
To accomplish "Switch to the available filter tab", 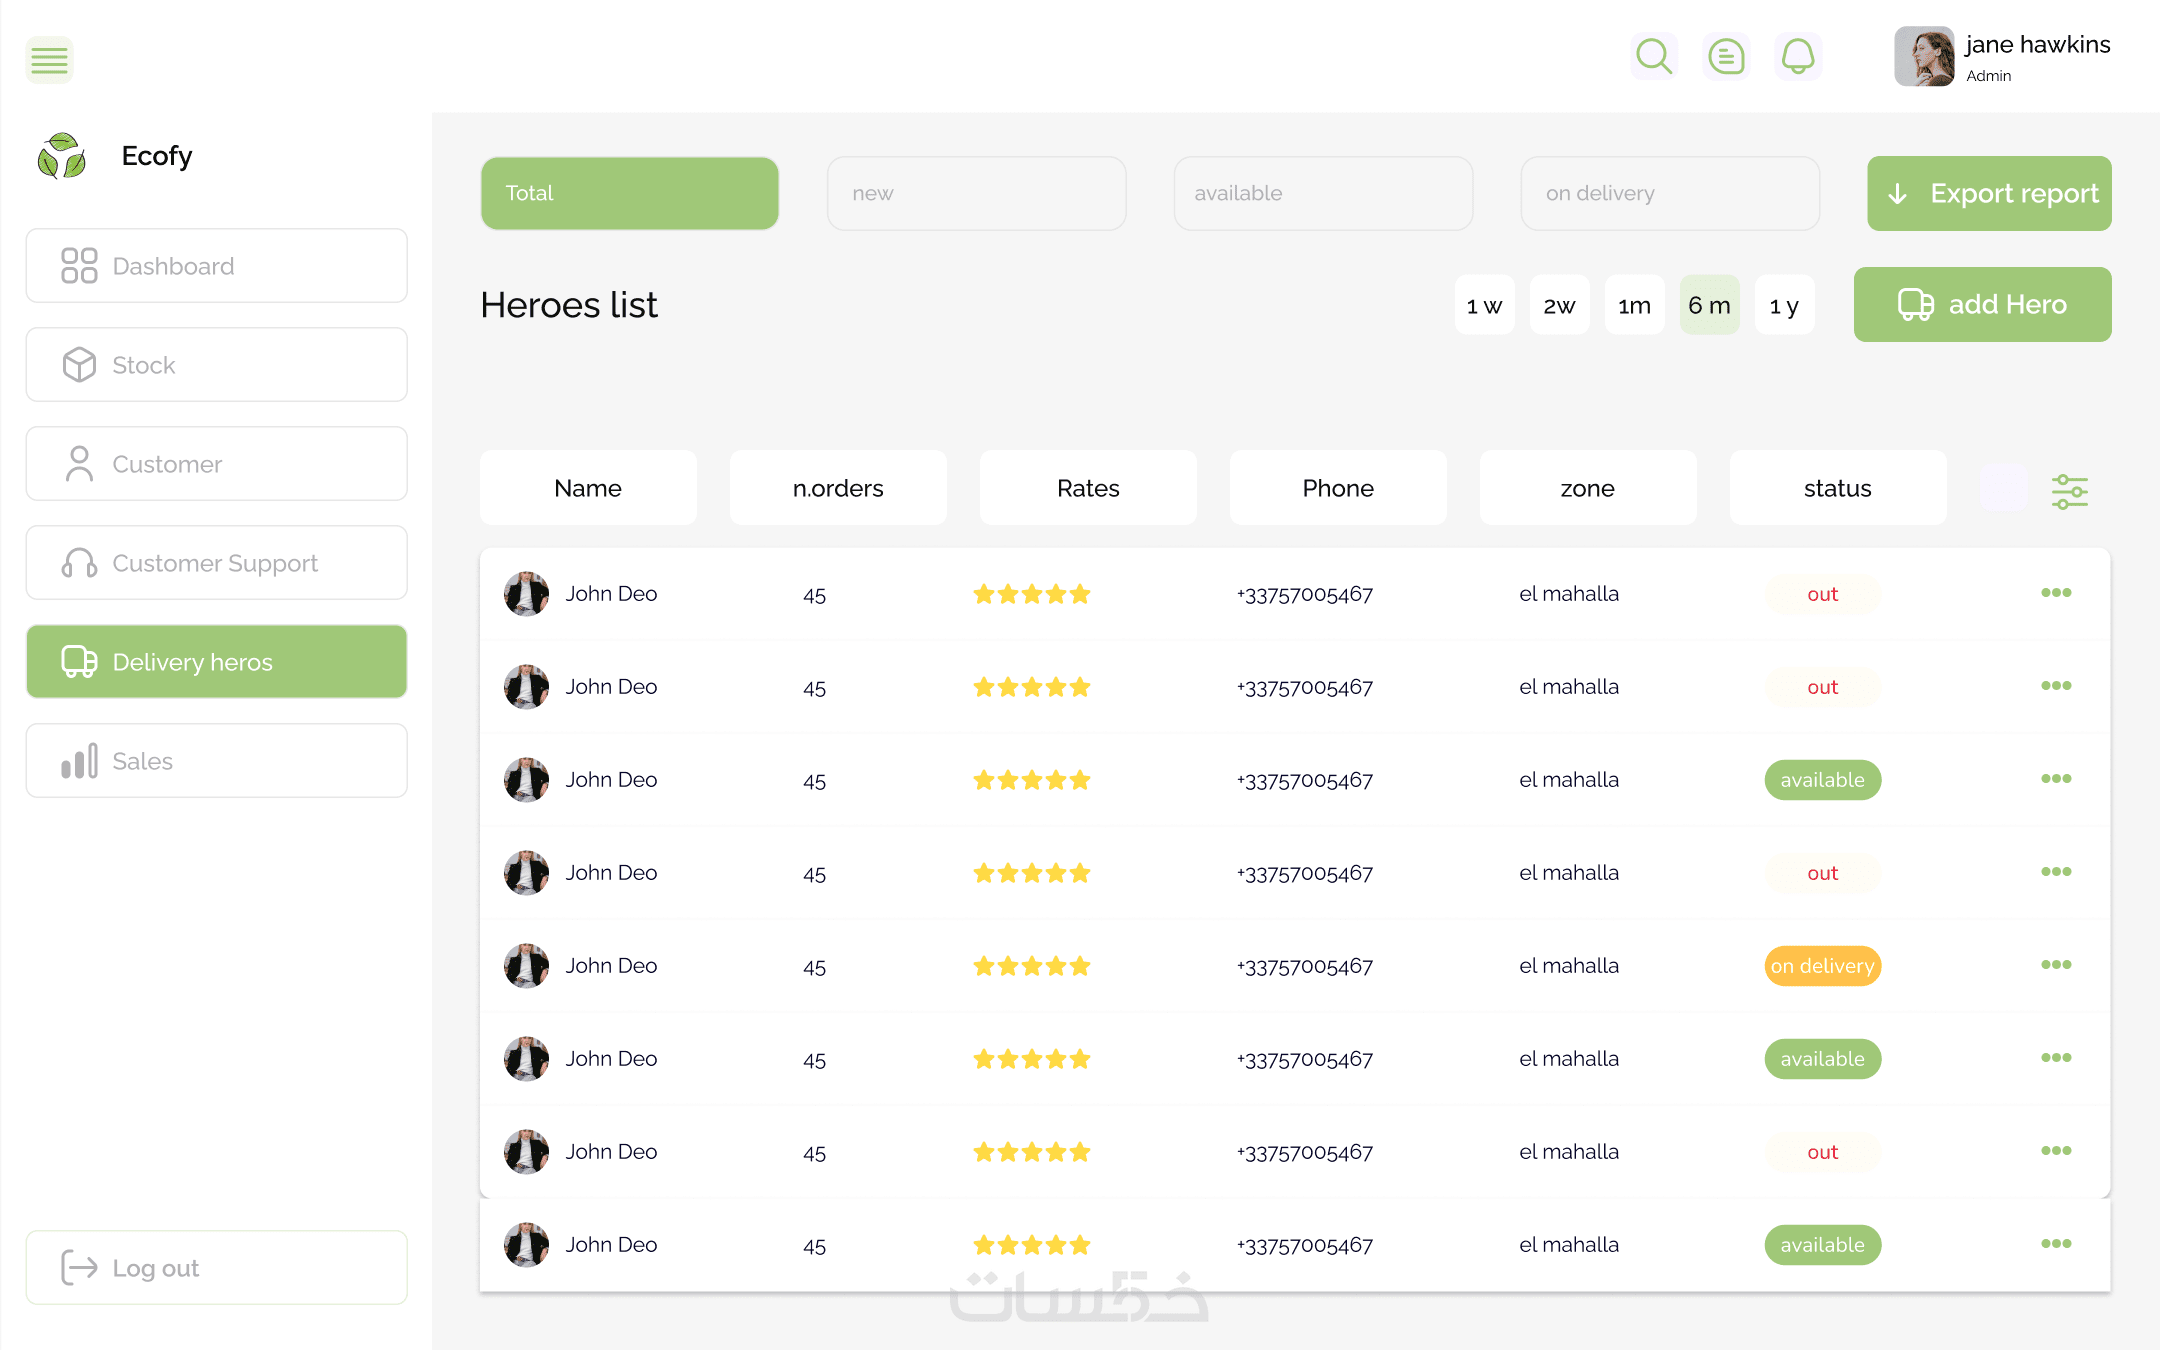I will 1322,193.
